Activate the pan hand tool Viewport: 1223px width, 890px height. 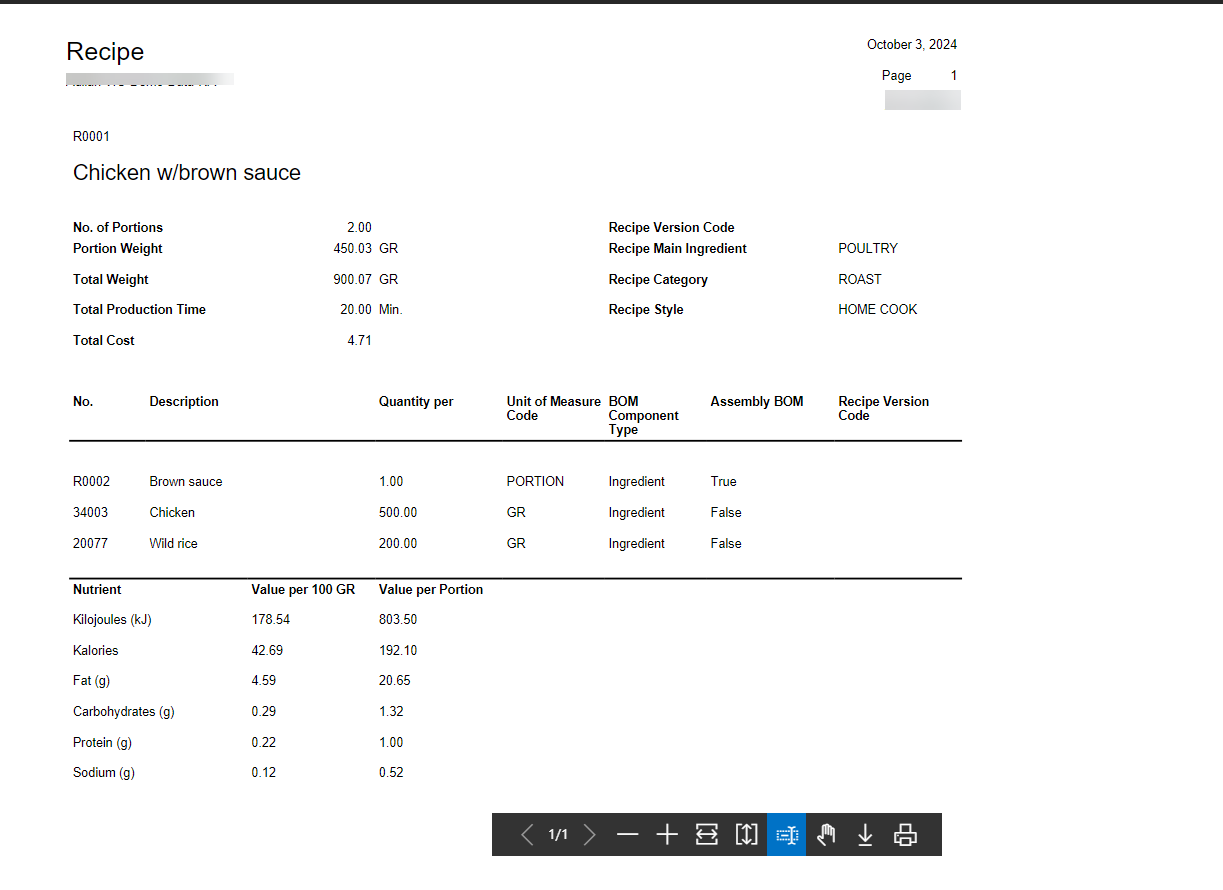826,834
